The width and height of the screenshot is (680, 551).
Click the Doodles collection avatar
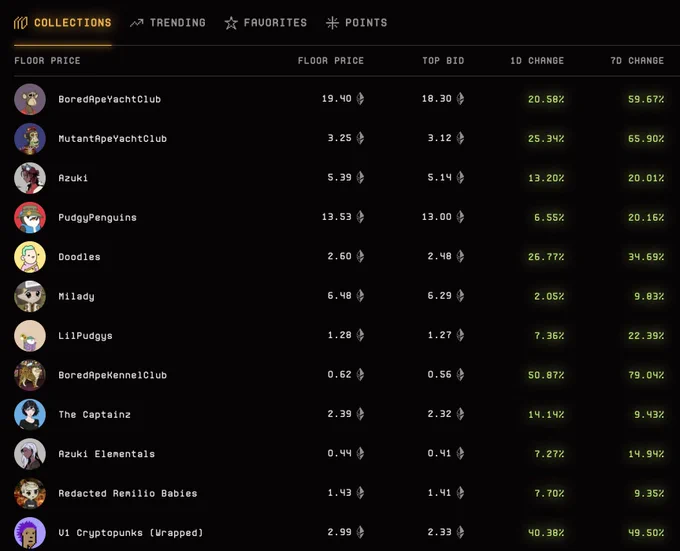point(30,257)
